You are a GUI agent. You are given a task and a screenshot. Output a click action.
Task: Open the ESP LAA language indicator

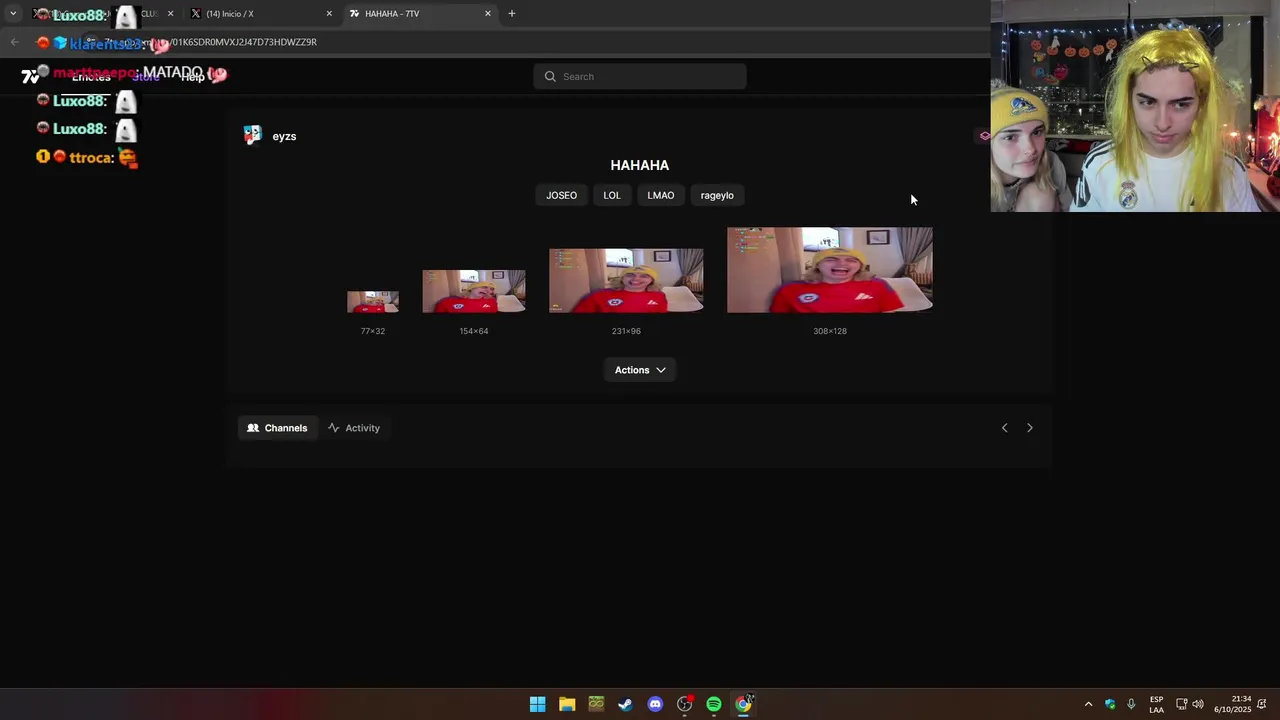(1156, 704)
